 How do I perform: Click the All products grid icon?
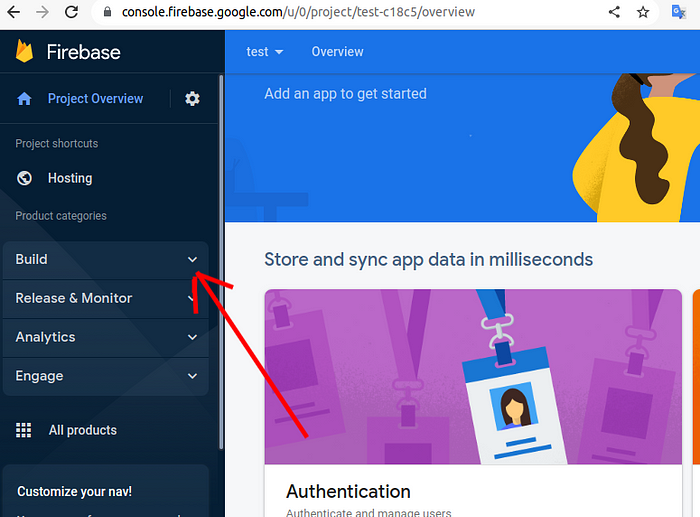[x=24, y=430]
